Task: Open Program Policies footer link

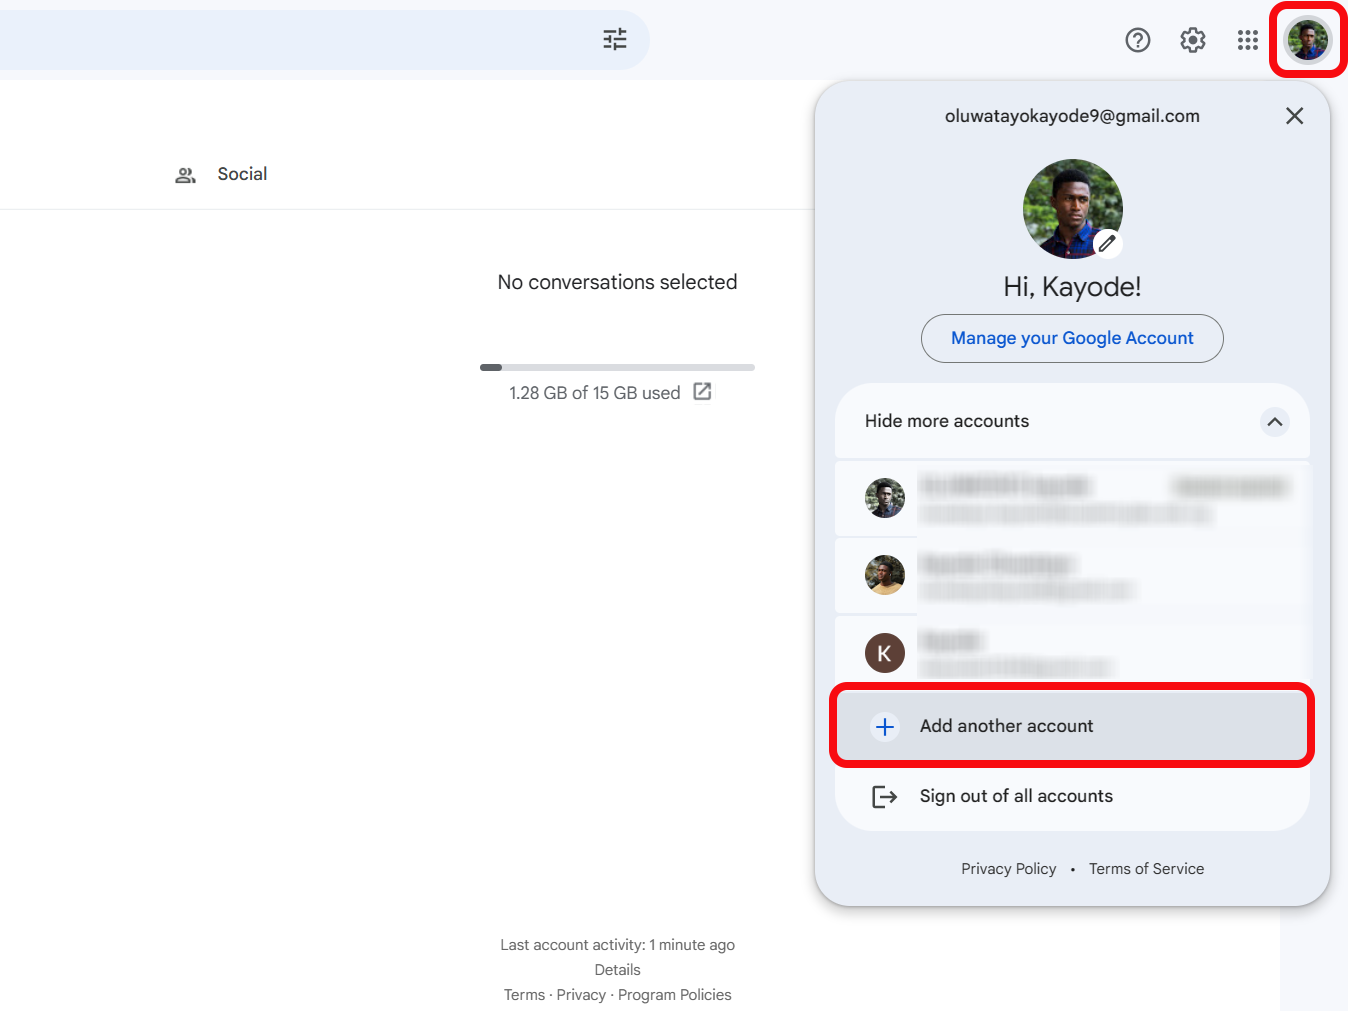Action: click(675, 995)
